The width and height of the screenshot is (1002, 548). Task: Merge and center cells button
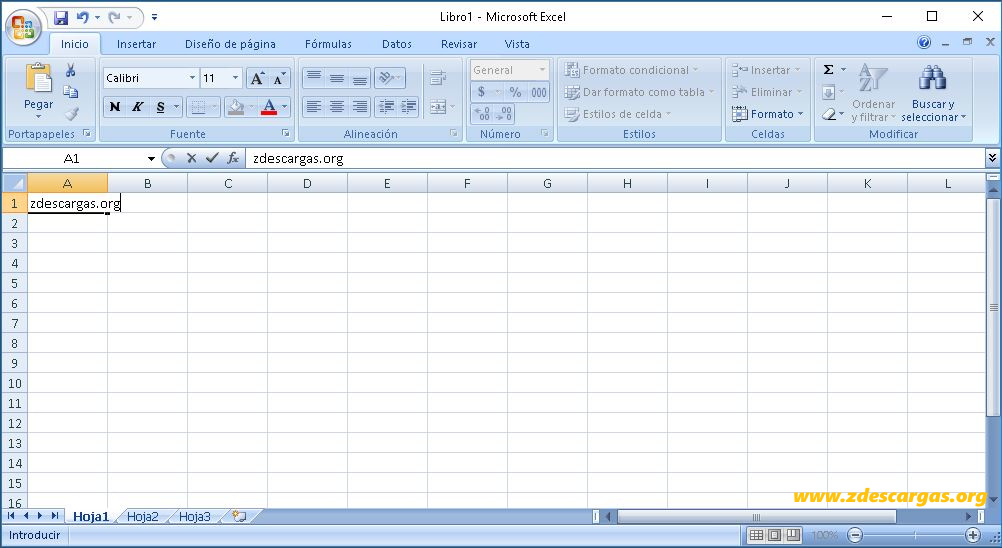(x=438, y=107)
